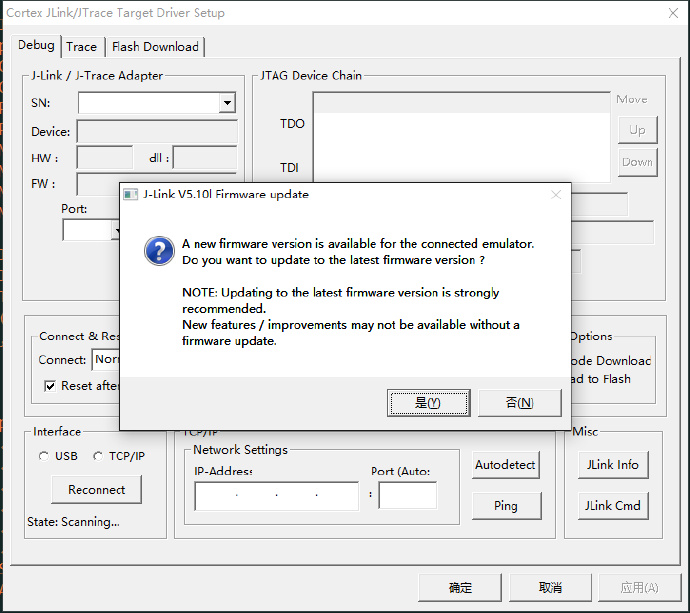The height and width of the screenshot is (613, 690).
Task: Click the Move Up button
Action: click(637, 130)
